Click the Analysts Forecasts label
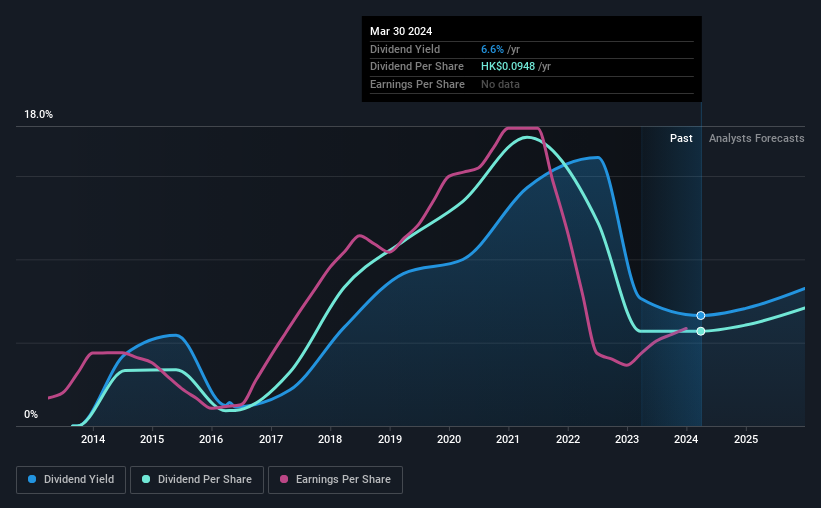Screen dimensions: 821x508 pyautogui.click(x=757, y=138)
